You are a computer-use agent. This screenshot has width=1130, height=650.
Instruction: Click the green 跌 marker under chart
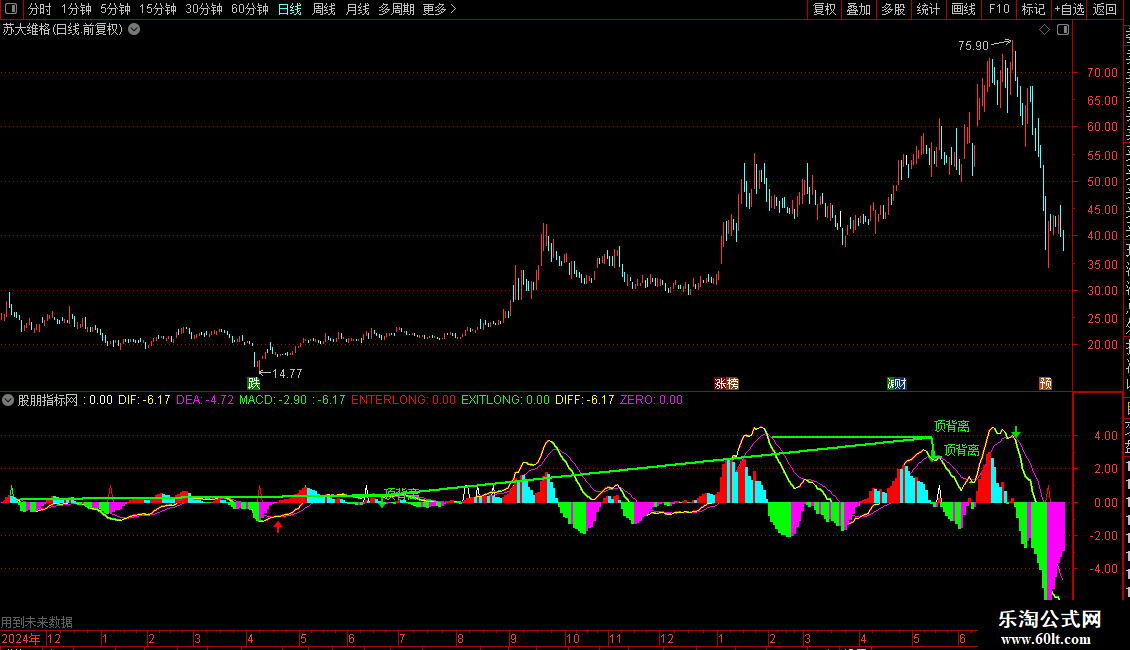[254, 383]
